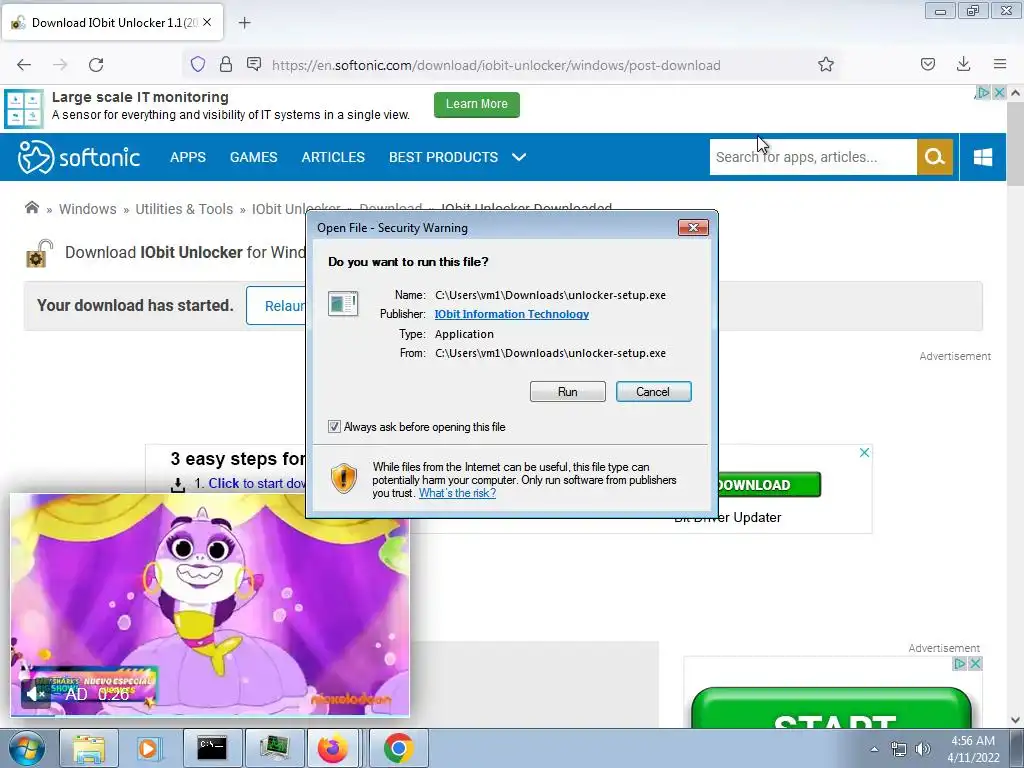Uncheck Always ask before opening this file
Viewport: 1024px width, 768px height.
334,426
